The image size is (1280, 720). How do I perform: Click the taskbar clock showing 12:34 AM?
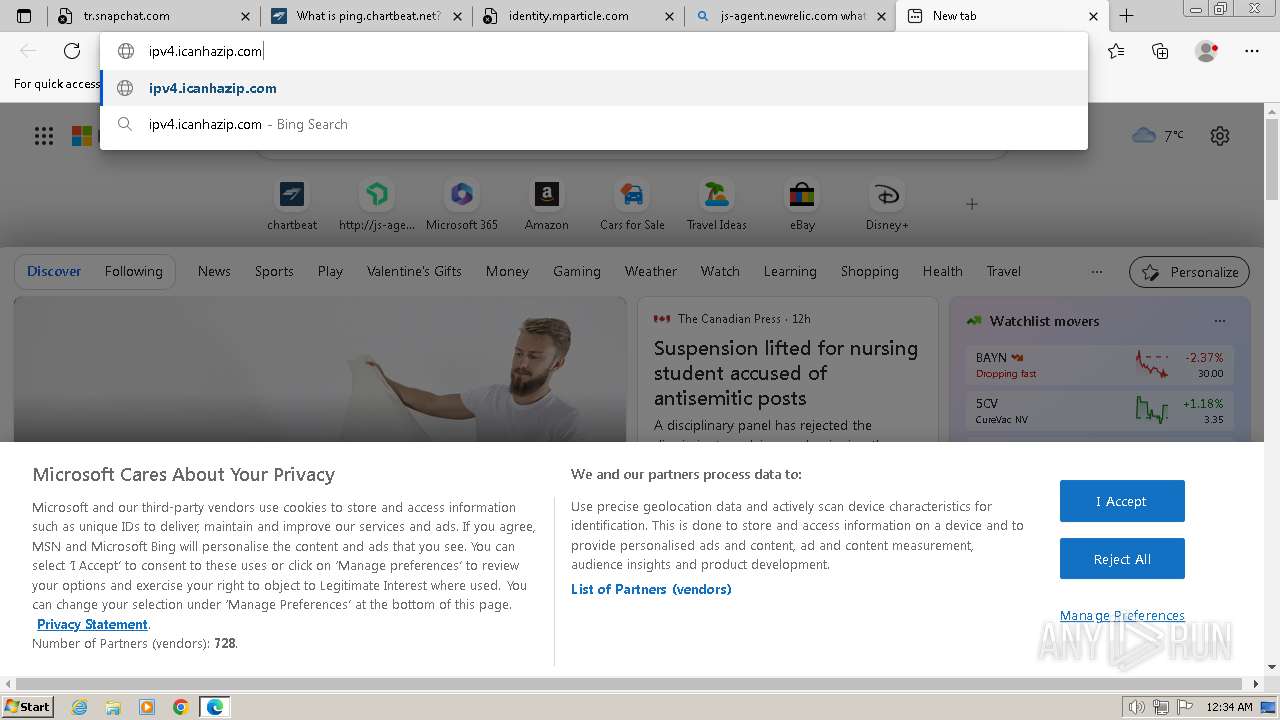click(1229, 707)
